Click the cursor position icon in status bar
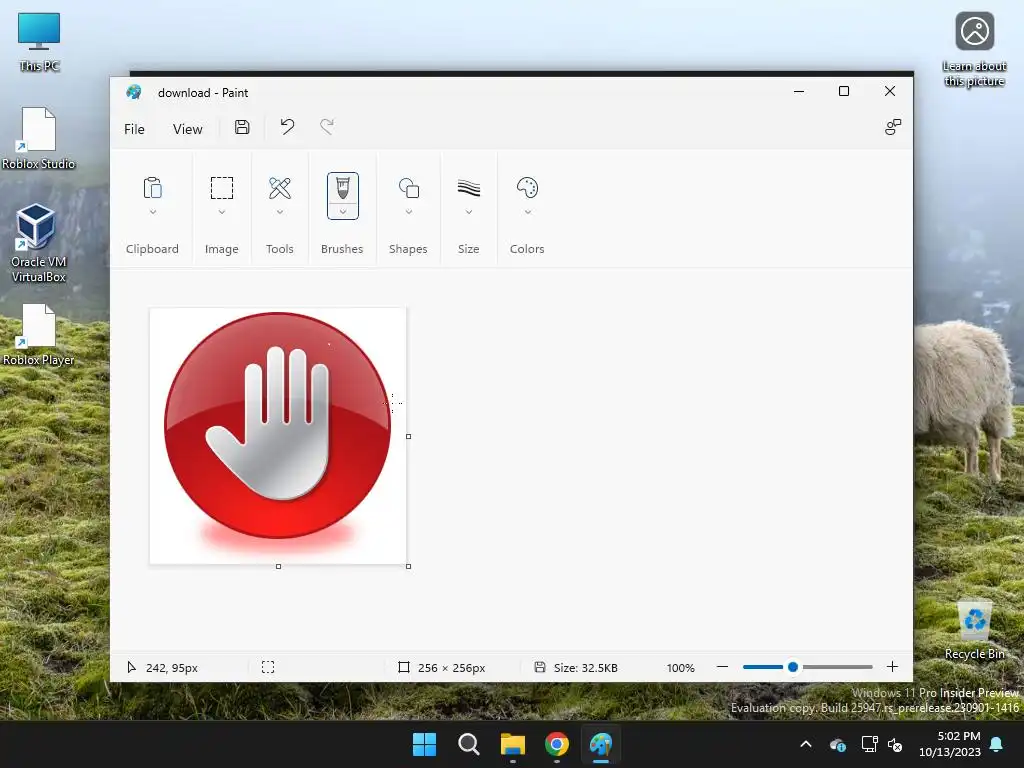Viewport: 1024px width, 768px height. (131, 667)
